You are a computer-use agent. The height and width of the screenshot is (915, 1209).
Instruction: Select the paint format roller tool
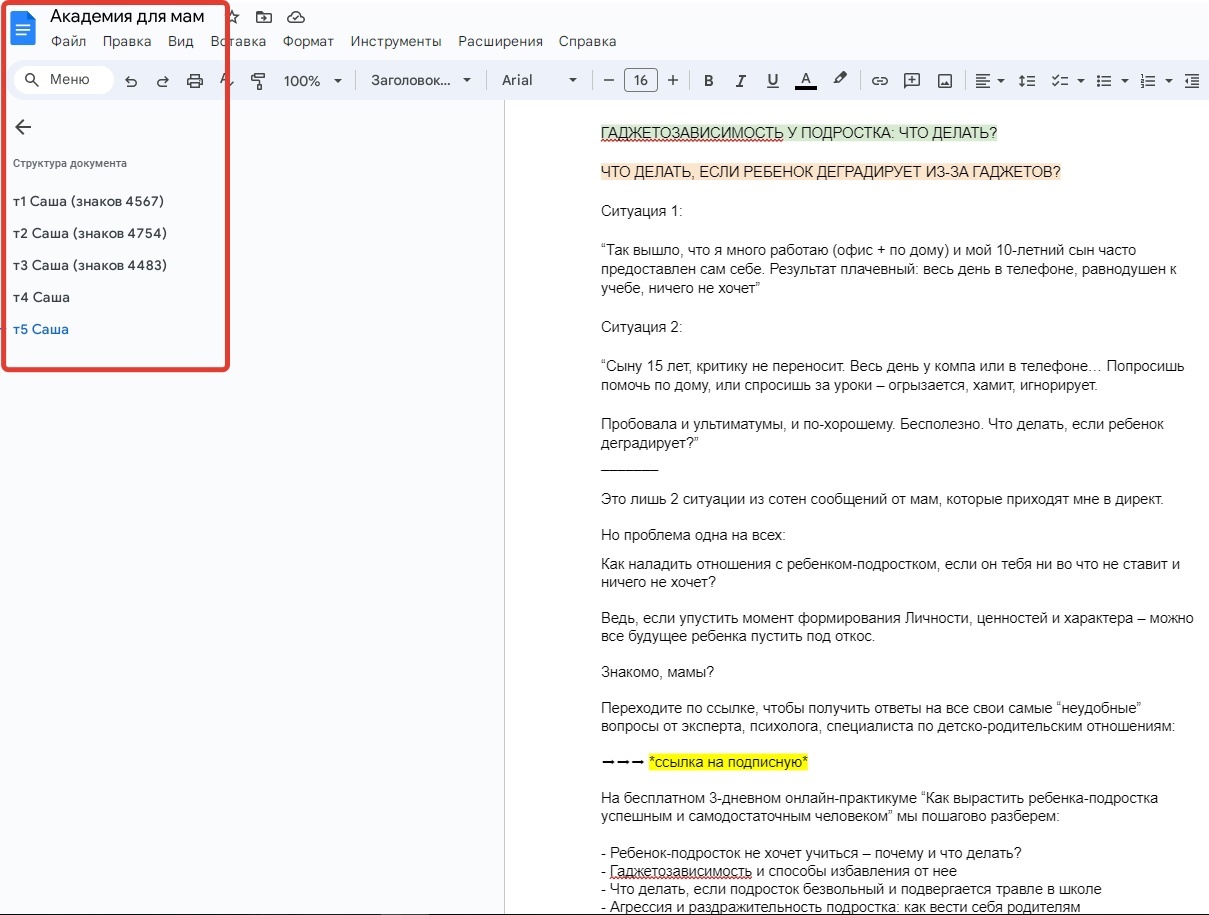coord(258,81)
